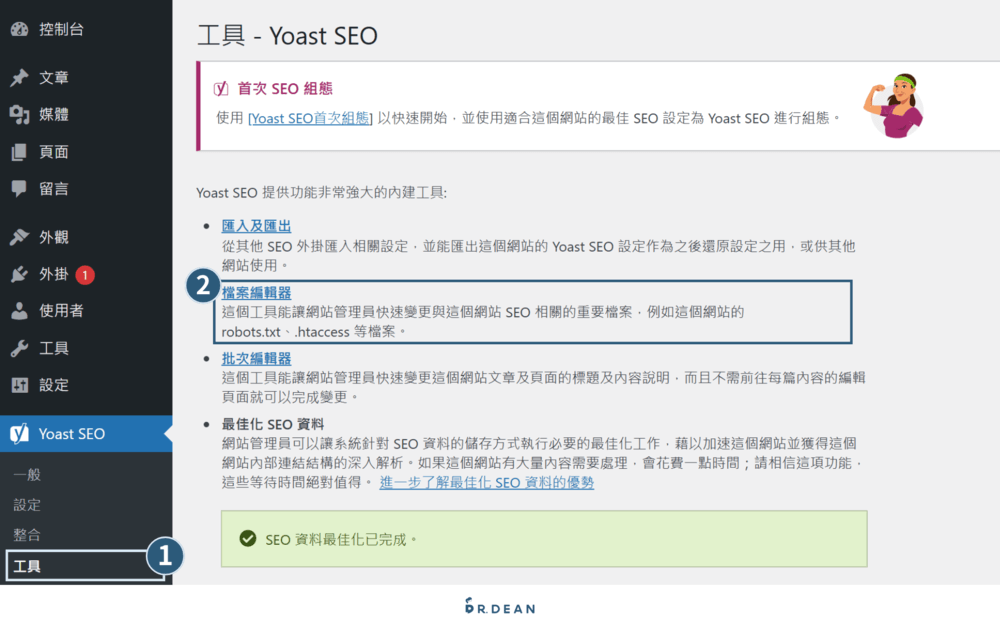Switch to the 一般 submenu item
Image resolution: width=1000 pixels, height=625 pixels.
click(x=27, y=475)
